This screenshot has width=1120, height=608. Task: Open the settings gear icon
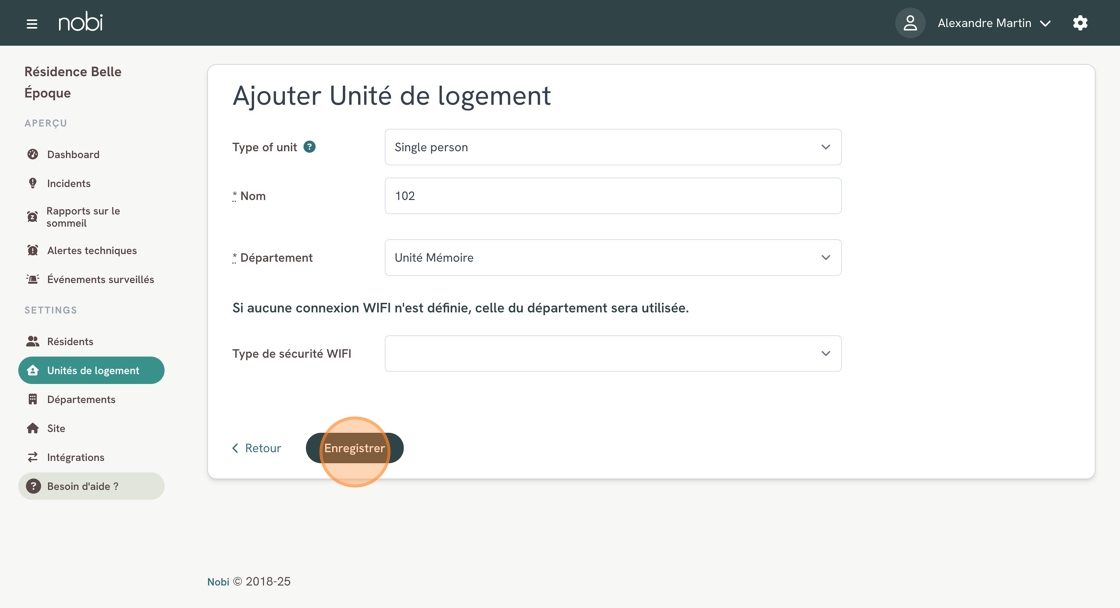click(1080, 23)
